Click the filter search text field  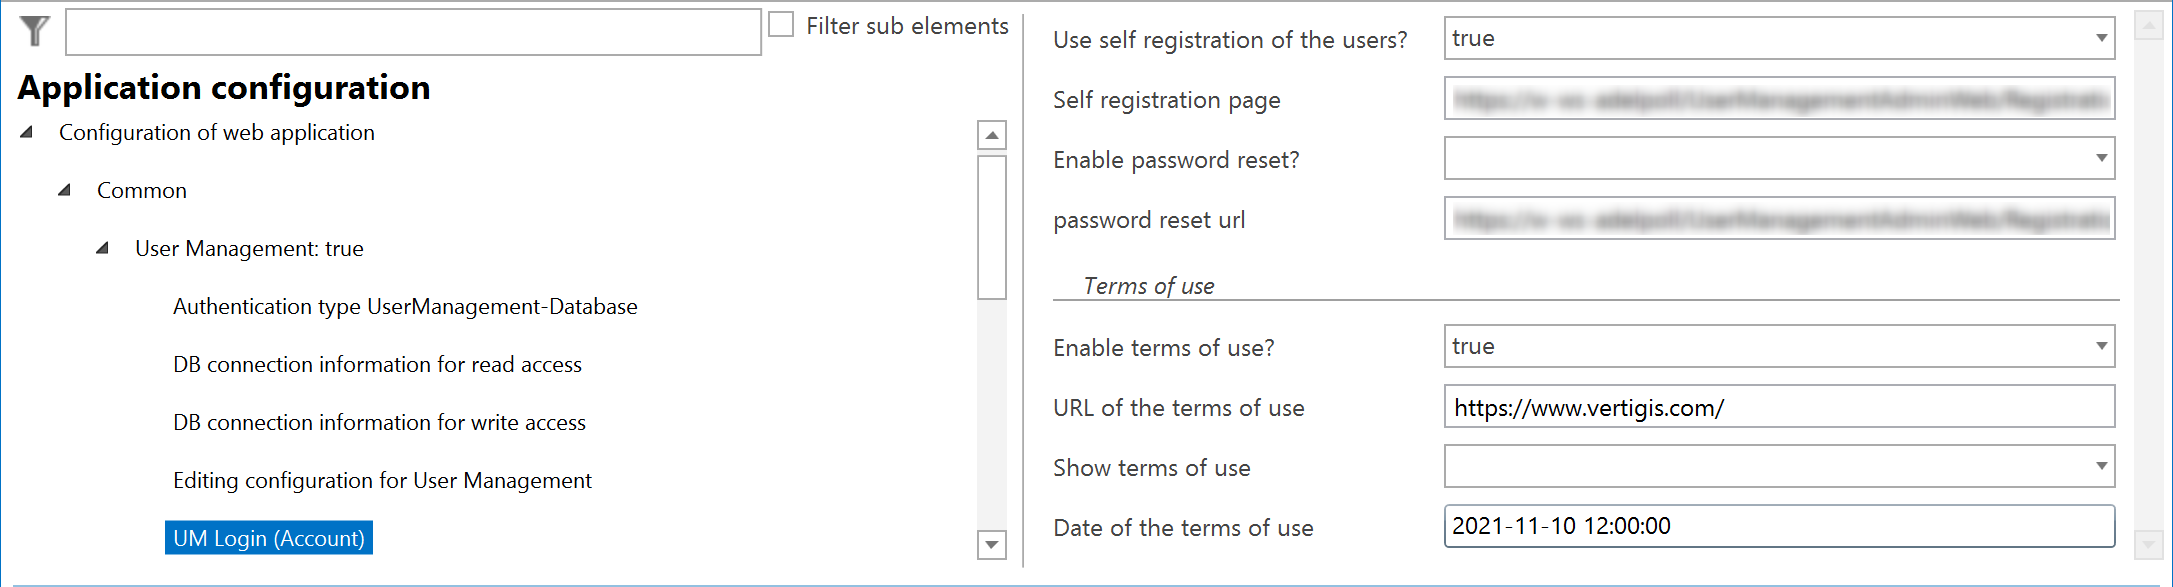(413, 32)
